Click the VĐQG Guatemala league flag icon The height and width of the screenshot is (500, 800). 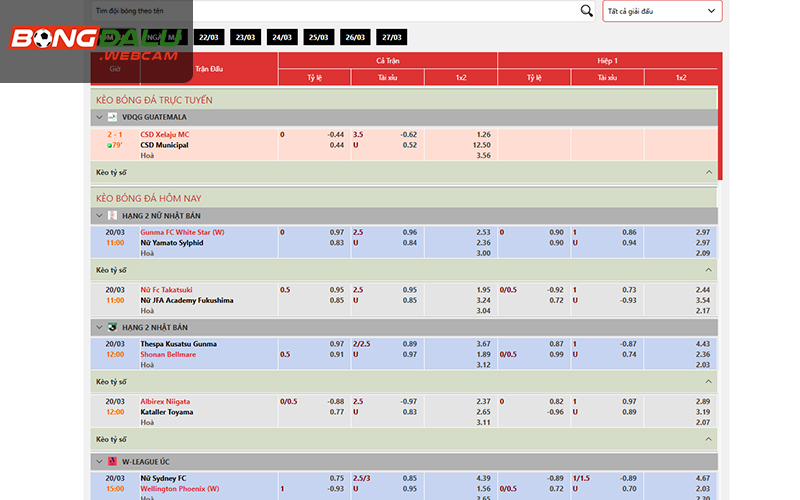point(112,117)
